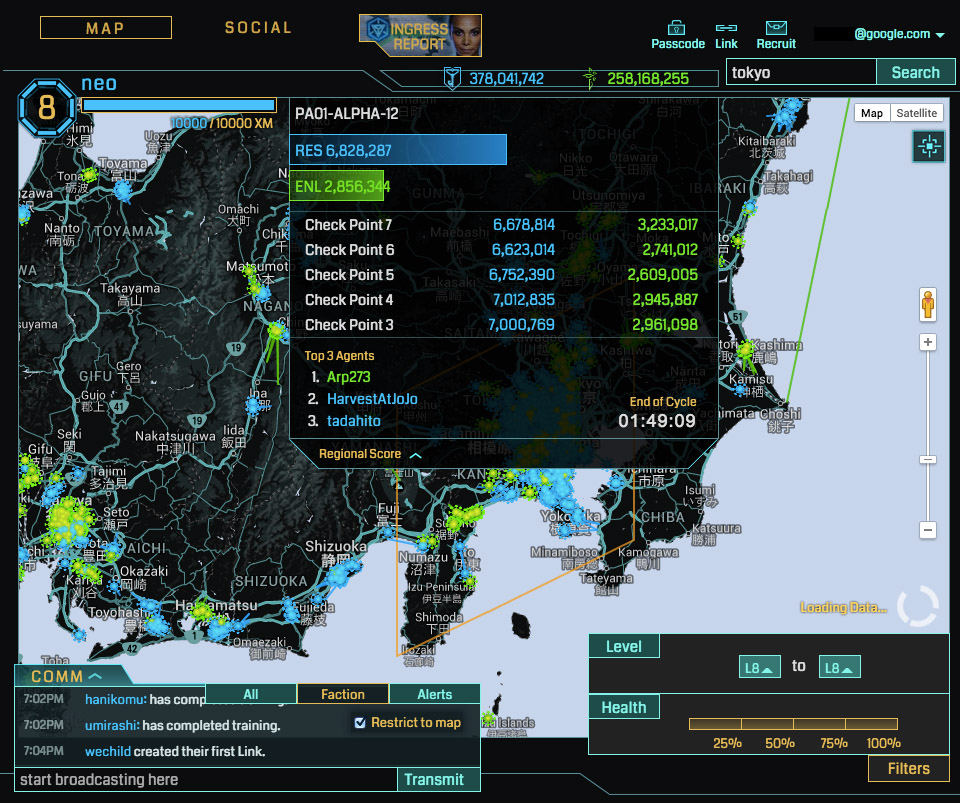Collapse the COMM panel chevron
This screenshot has width=960, height=803.
click(95, 676)
